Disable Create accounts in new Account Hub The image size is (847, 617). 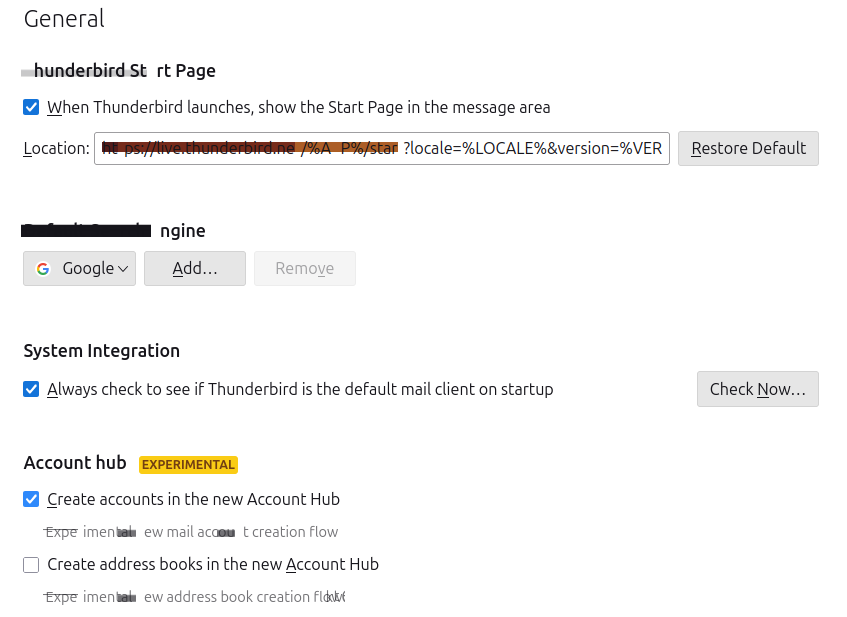pos(31,499)
